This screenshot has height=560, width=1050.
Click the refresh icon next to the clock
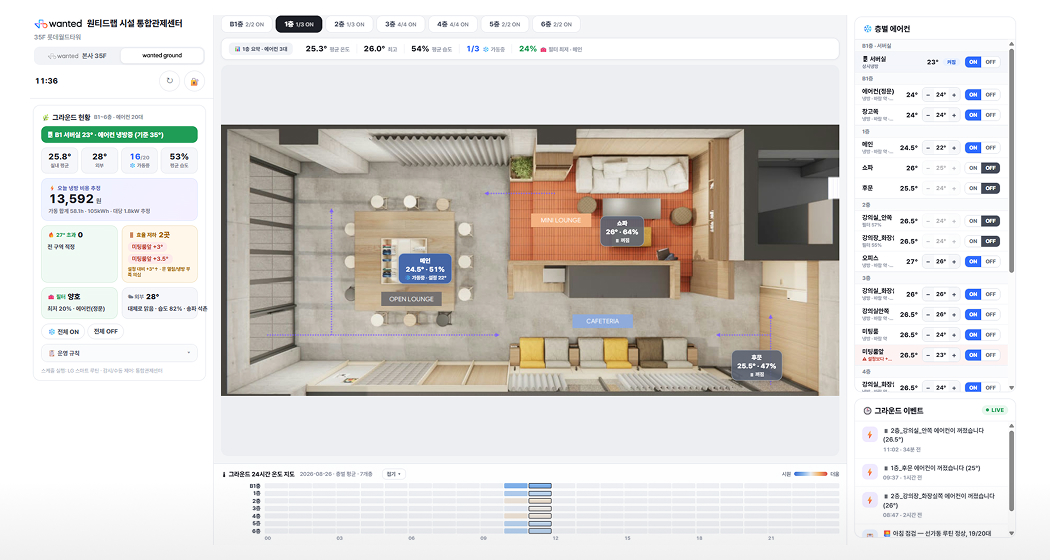169,81
